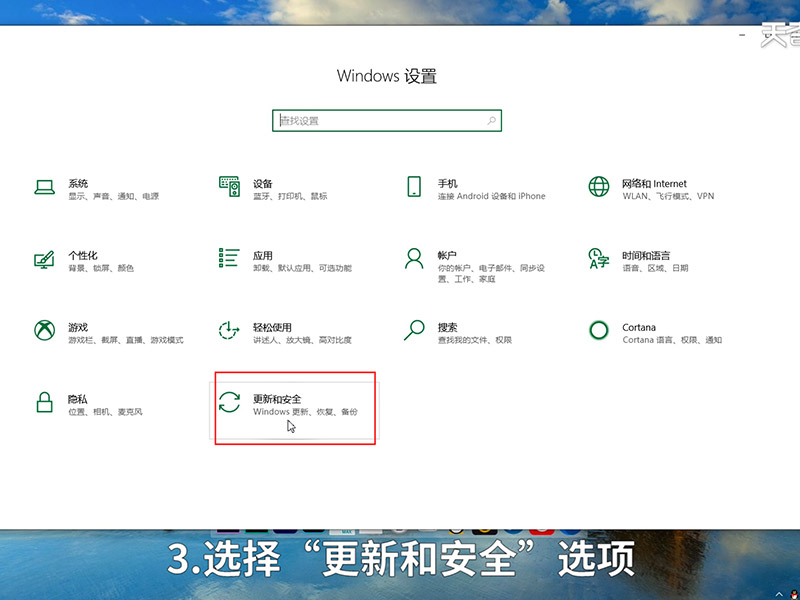This screenshot has height=600, width=800.
Task: Open the Cortana settings label
Action: click(639, 328)
